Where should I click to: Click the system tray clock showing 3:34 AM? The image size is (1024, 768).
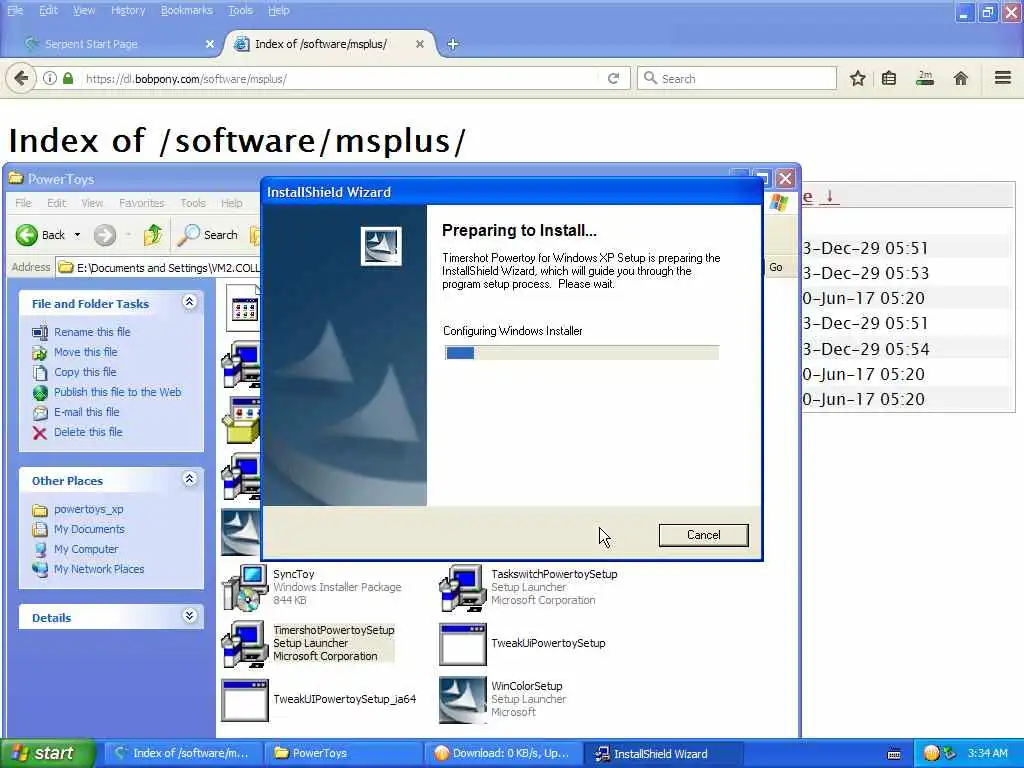point(987,754)
